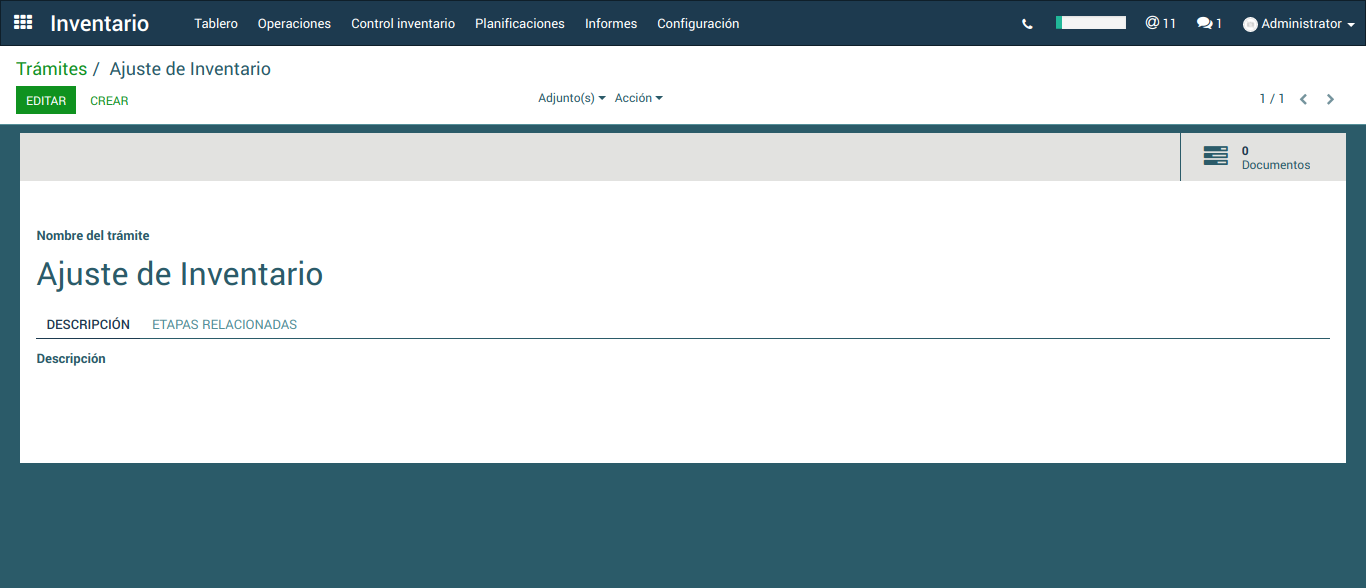The height and width of the screenshot is (588, 1366).
Task: Expand the Acción dropdown
Action: [638, 98]
